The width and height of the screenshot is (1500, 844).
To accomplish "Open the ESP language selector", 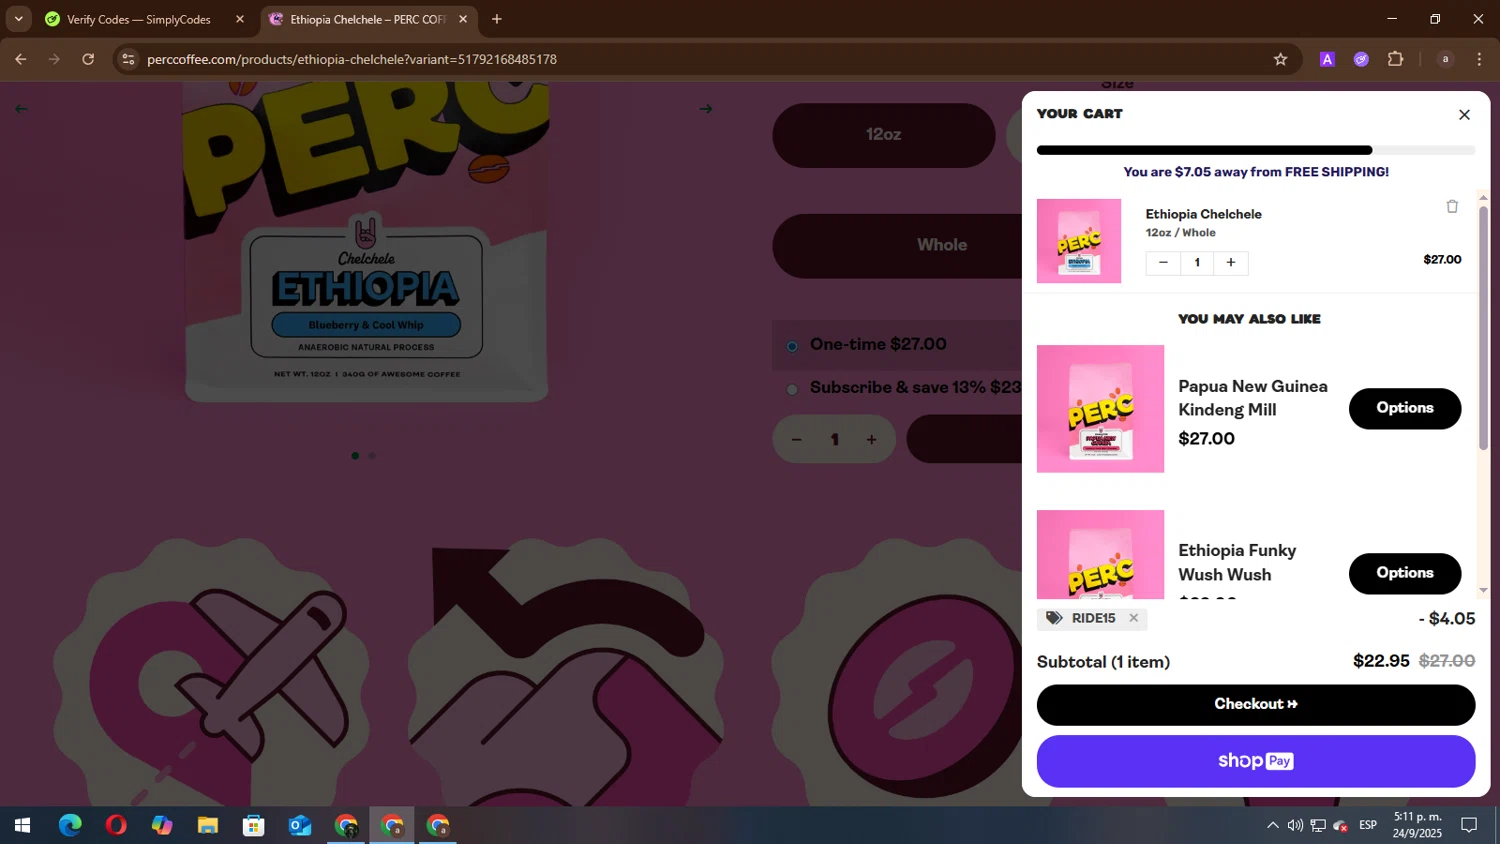I will tap(1368, 825).
